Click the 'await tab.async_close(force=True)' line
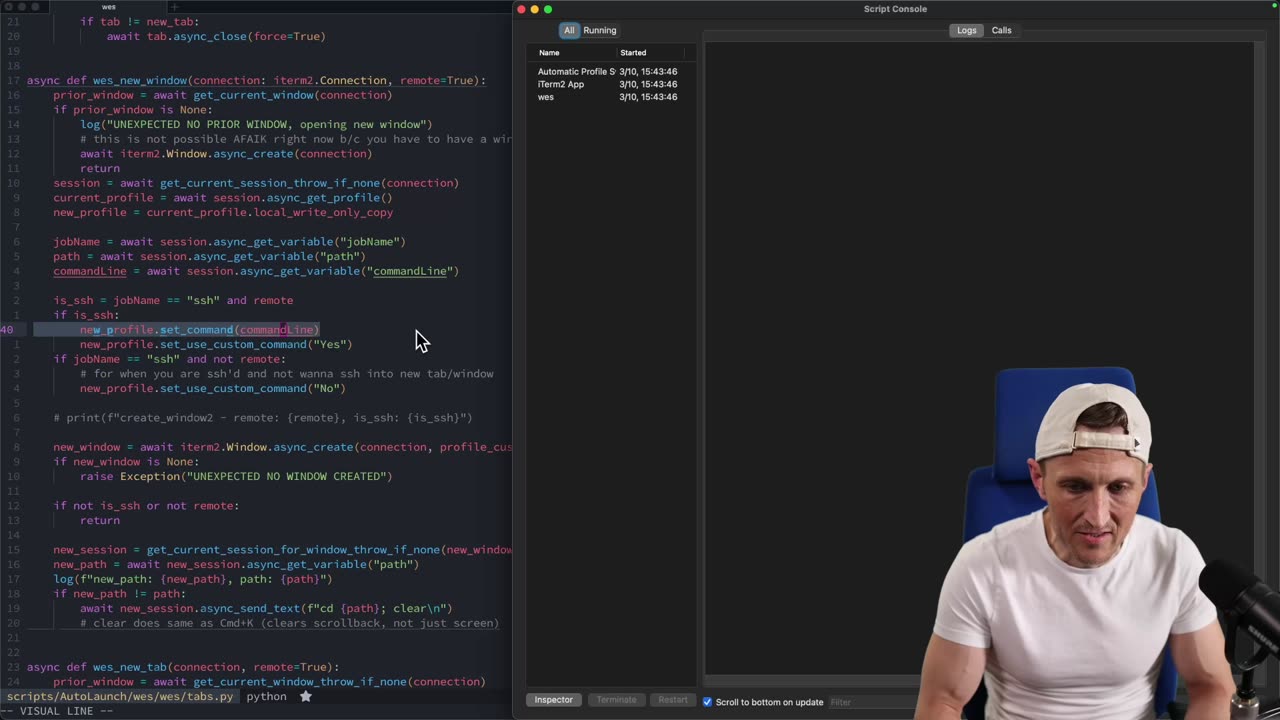1280x720 pixels. pyautogui.click(x=216, y=36)
